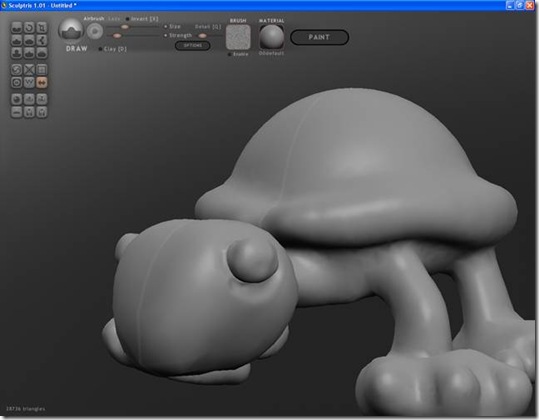
Task: Switch to Paint mode
Action: coord(319,37)
